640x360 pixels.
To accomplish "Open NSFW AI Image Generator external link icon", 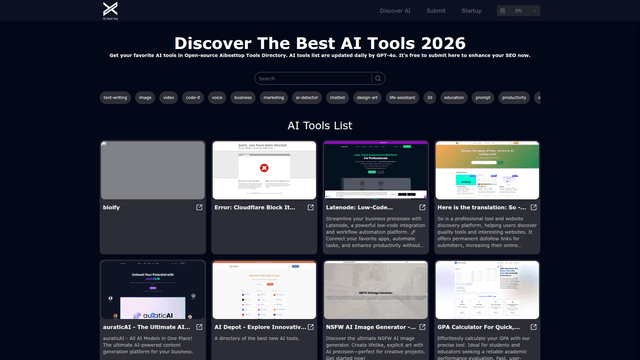I will tap(422, 327).
